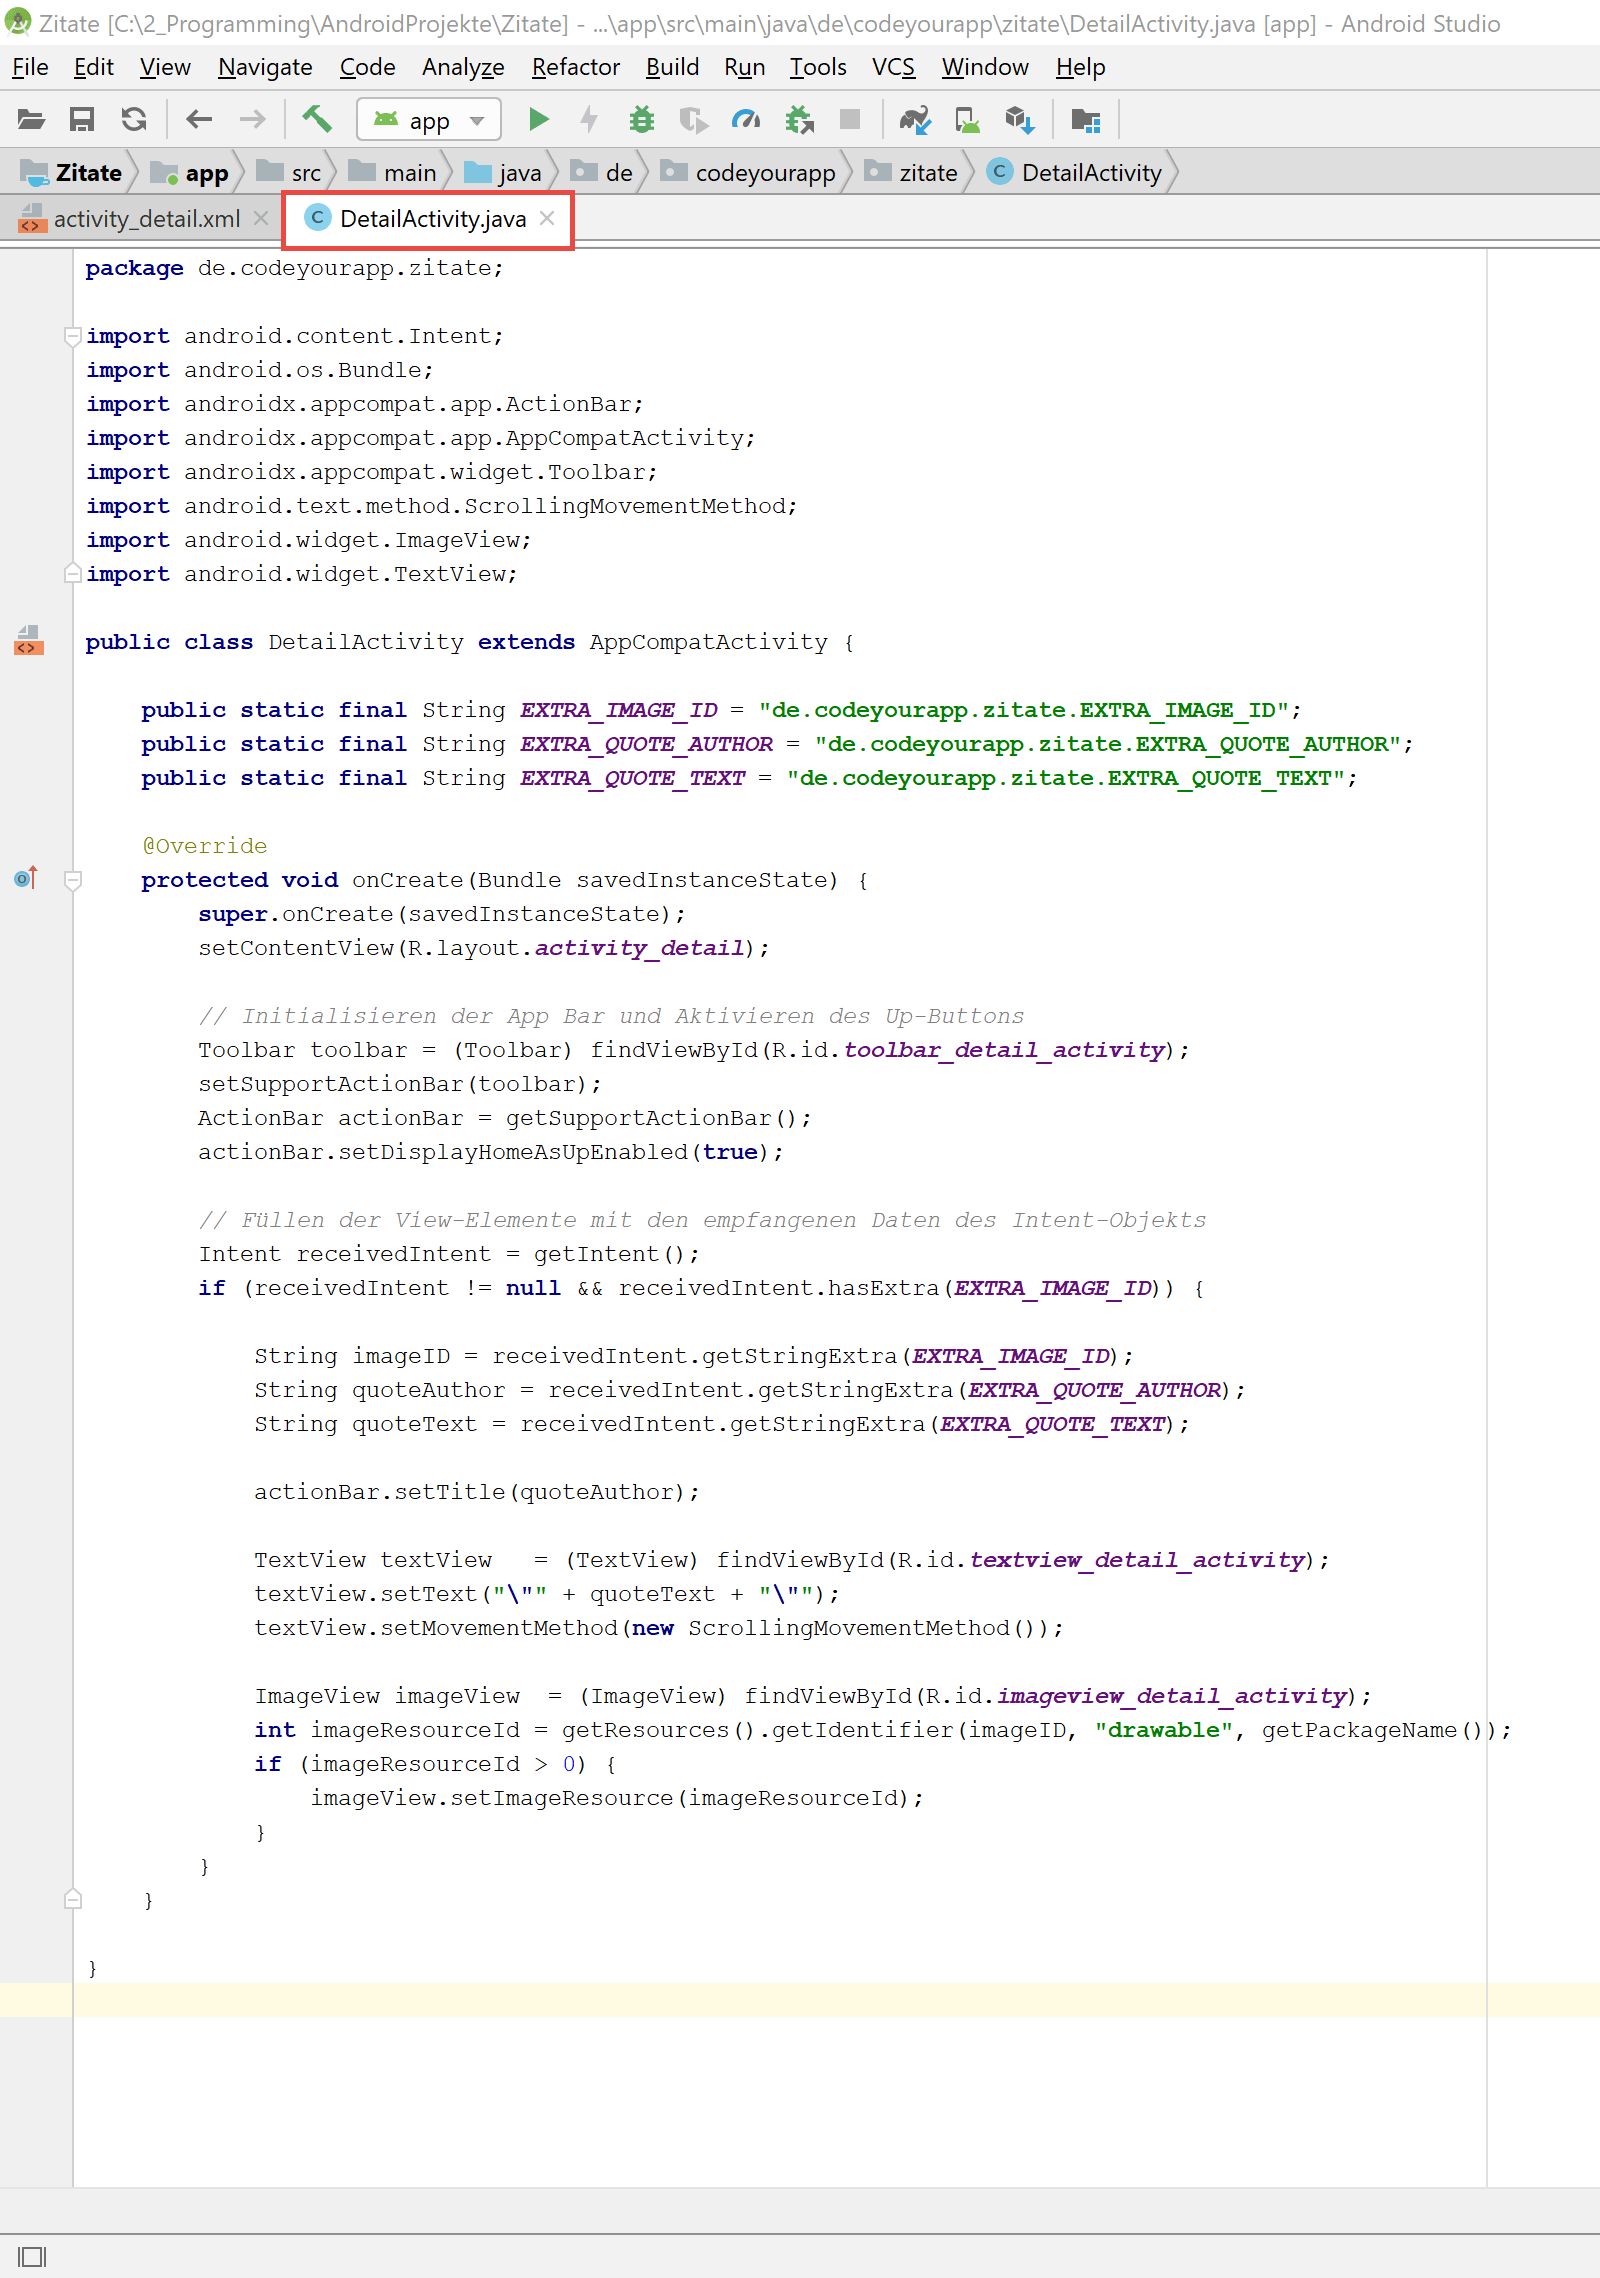Click the Run with Coverage icon
The image size is (1600, 2278).
coord(694,120)
